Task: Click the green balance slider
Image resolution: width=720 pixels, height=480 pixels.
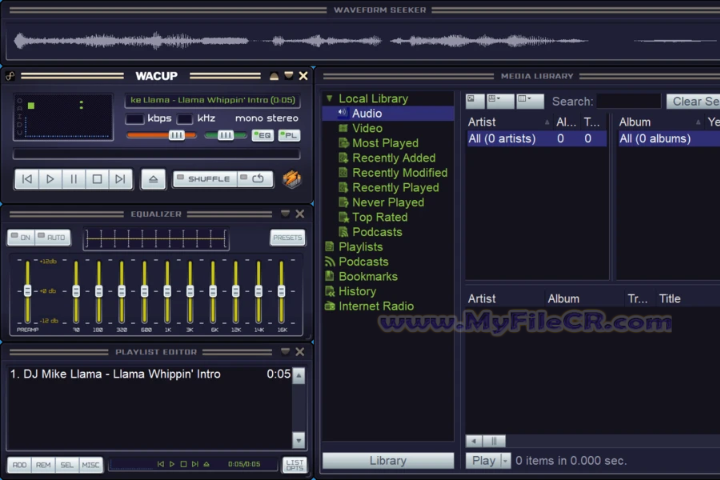Action: (225, 135)
